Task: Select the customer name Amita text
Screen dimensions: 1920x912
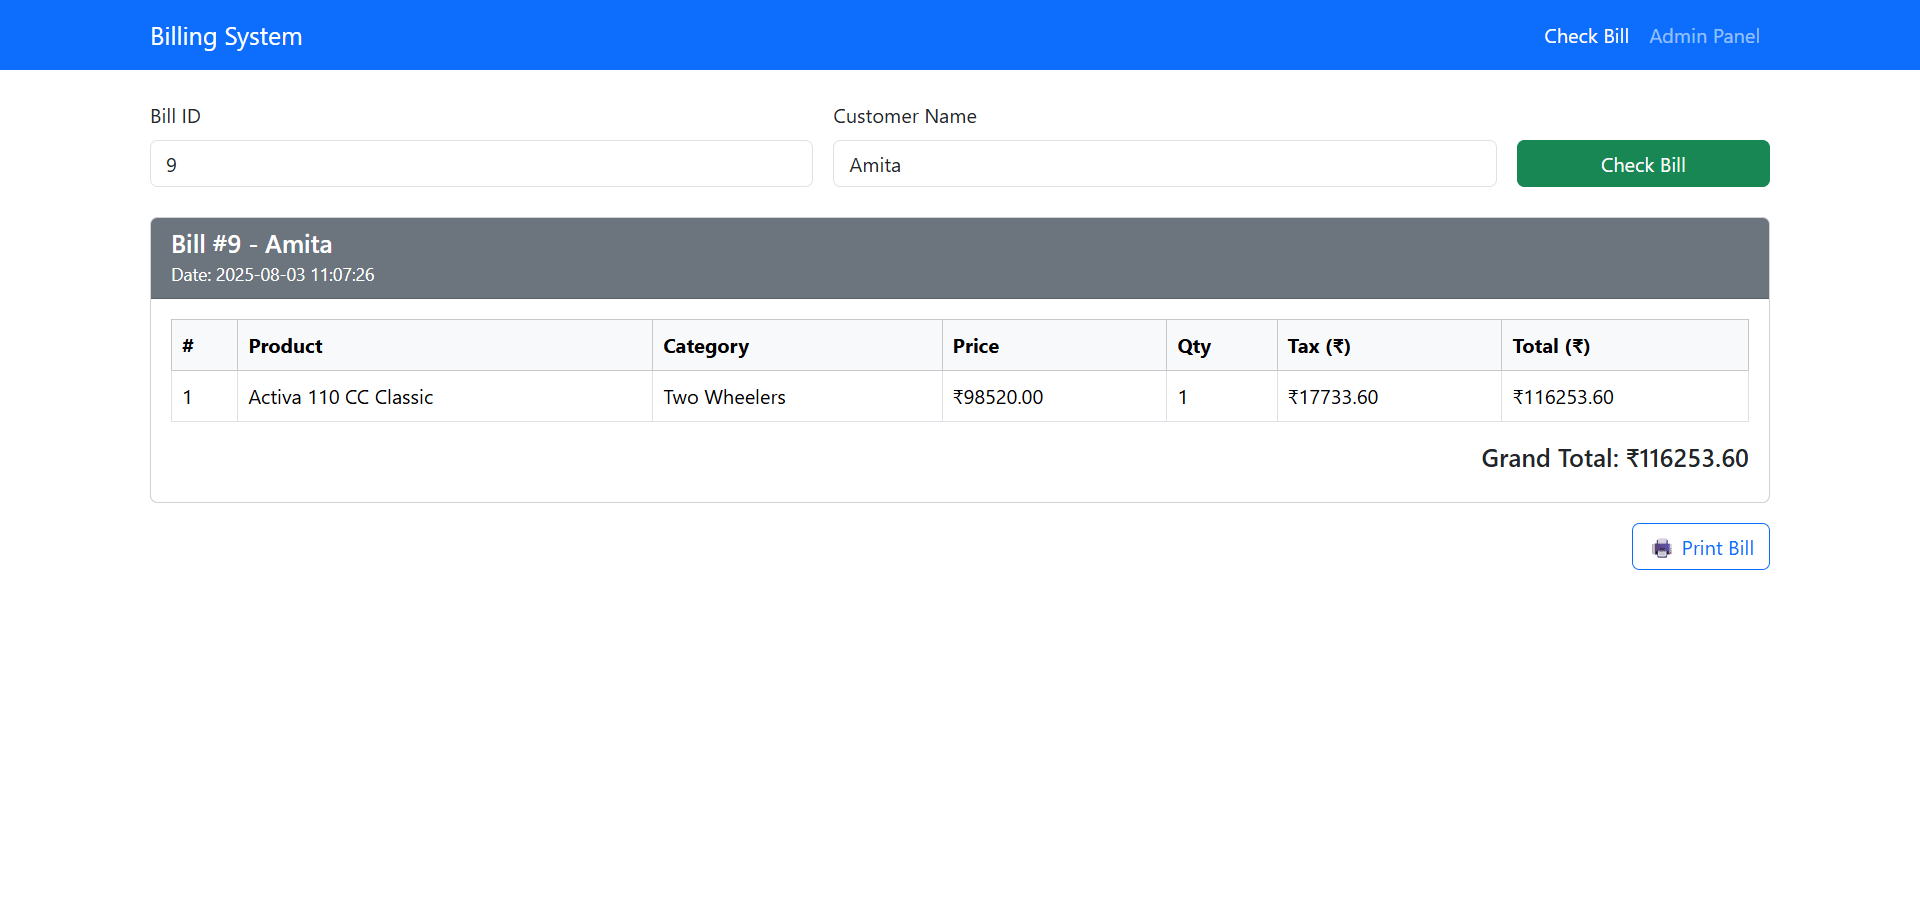Action: (x=875, y=165)
